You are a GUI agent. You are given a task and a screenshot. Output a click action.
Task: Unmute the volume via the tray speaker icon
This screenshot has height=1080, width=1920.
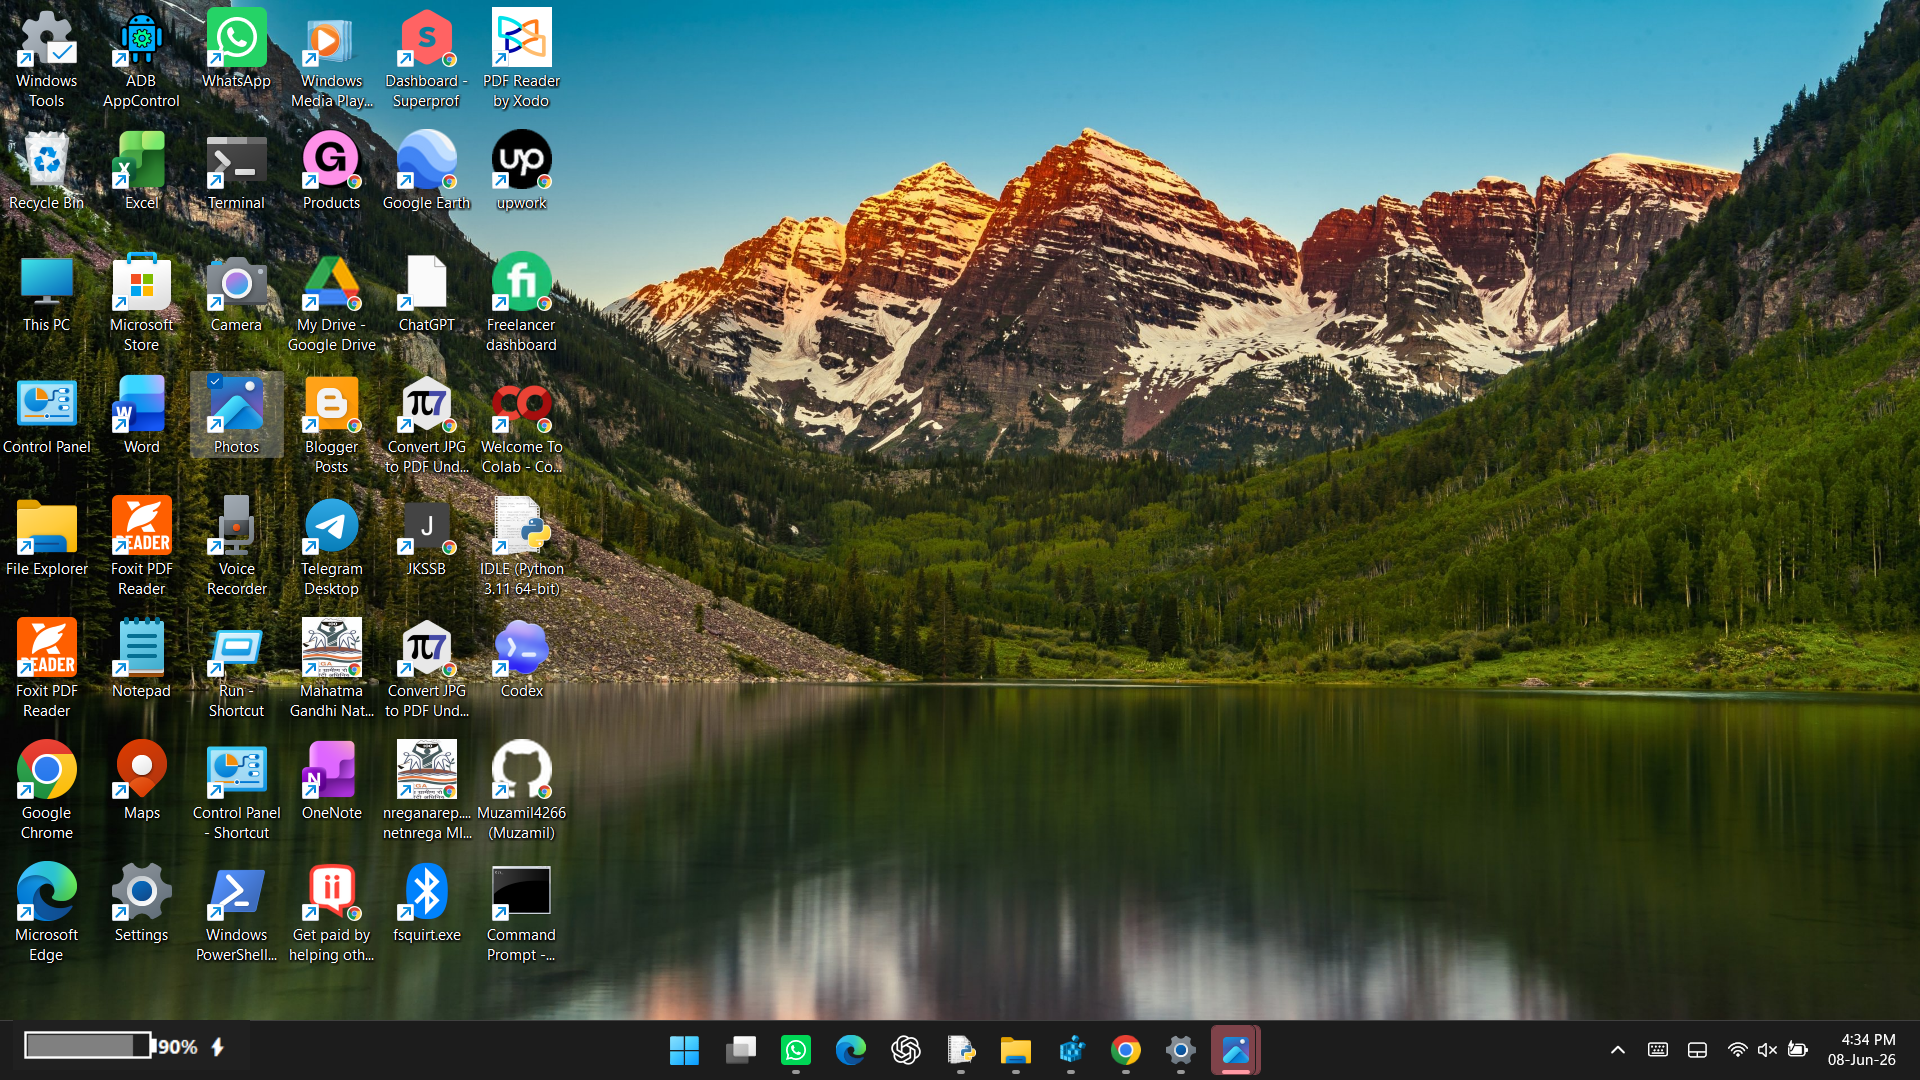1767,1050
